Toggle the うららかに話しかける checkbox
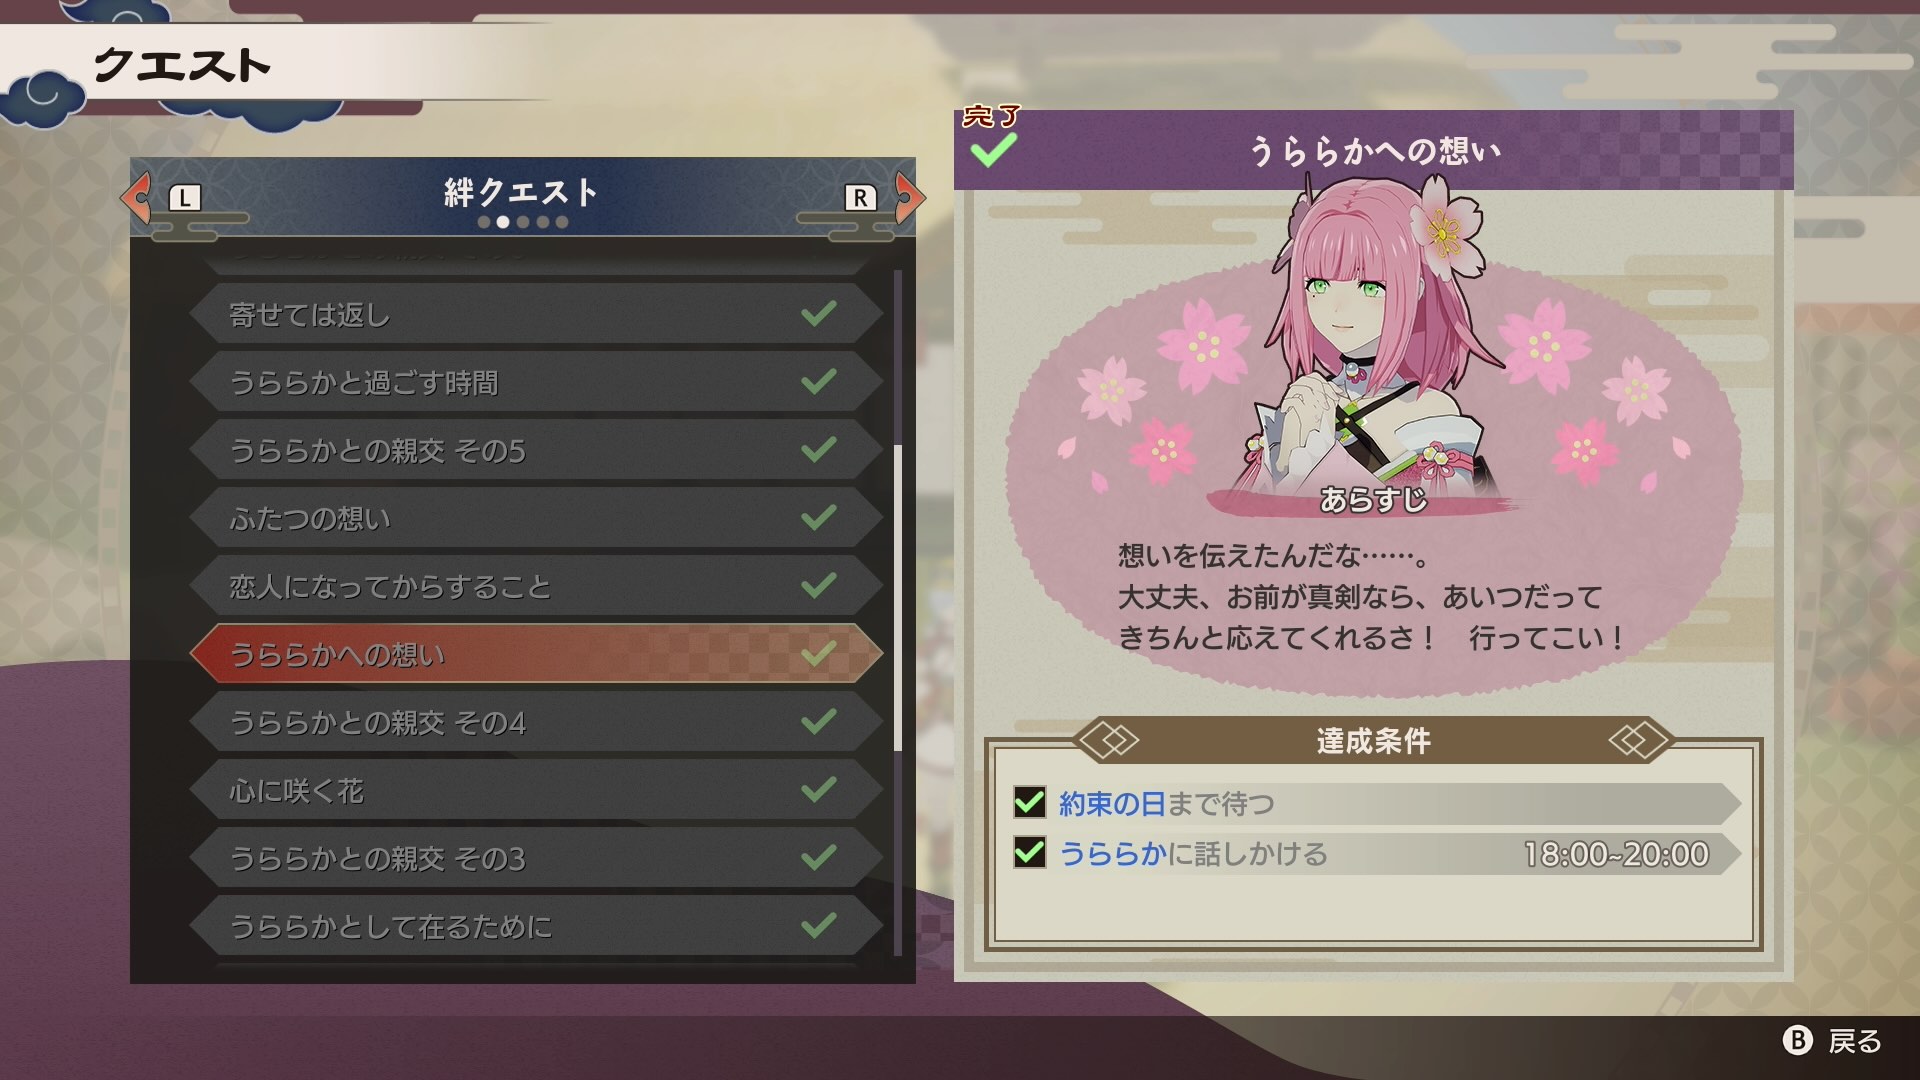The width and height of the screenshot is (1920, 1080). 1029,853
